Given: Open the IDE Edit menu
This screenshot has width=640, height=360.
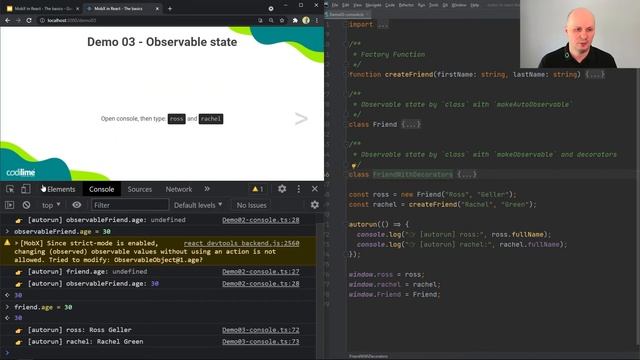Looking at the screenshot, I should (346, 5).
